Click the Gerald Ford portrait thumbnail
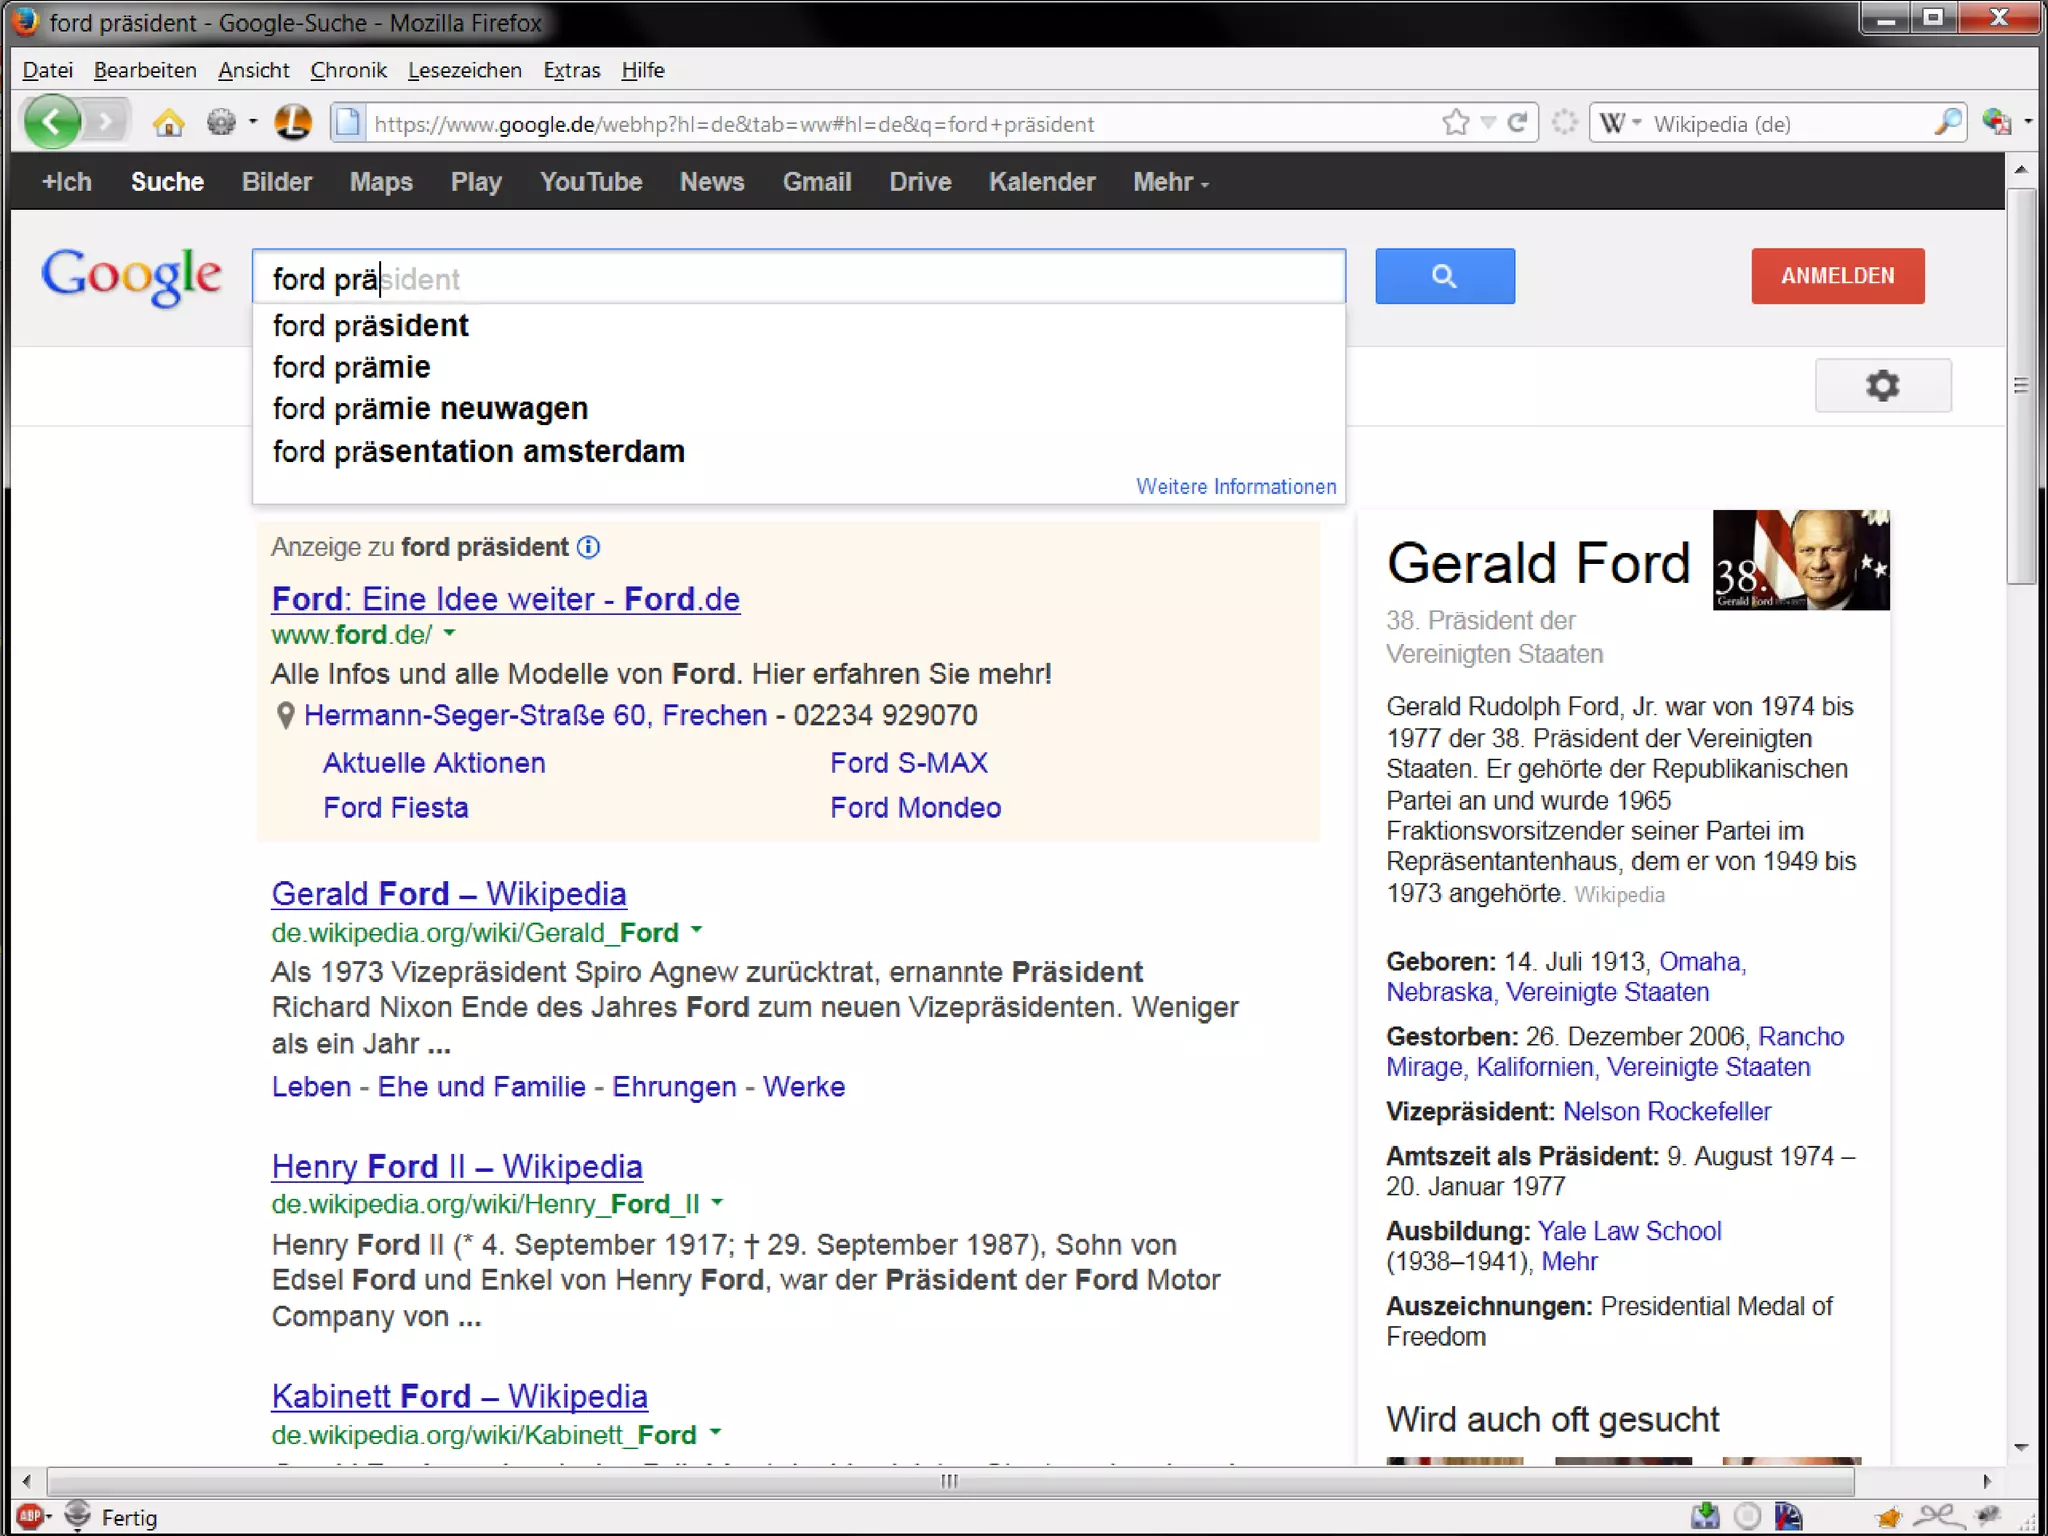This screenshot has width=2048, height=1536. tap(1800, 560)
